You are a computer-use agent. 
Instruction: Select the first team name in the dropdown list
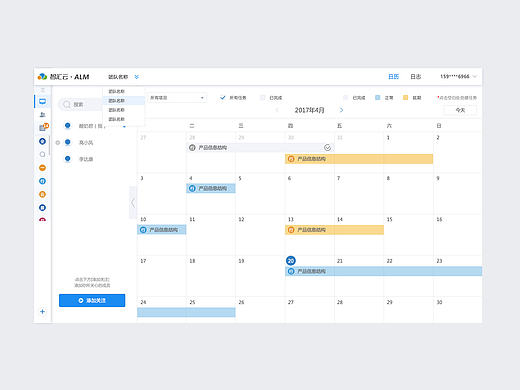tap(123, 91)
